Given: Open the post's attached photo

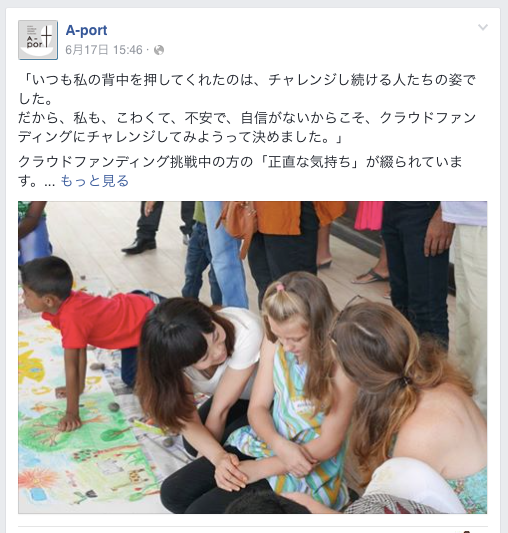Looking at the screenshot, I should click(x=252, y=357).
